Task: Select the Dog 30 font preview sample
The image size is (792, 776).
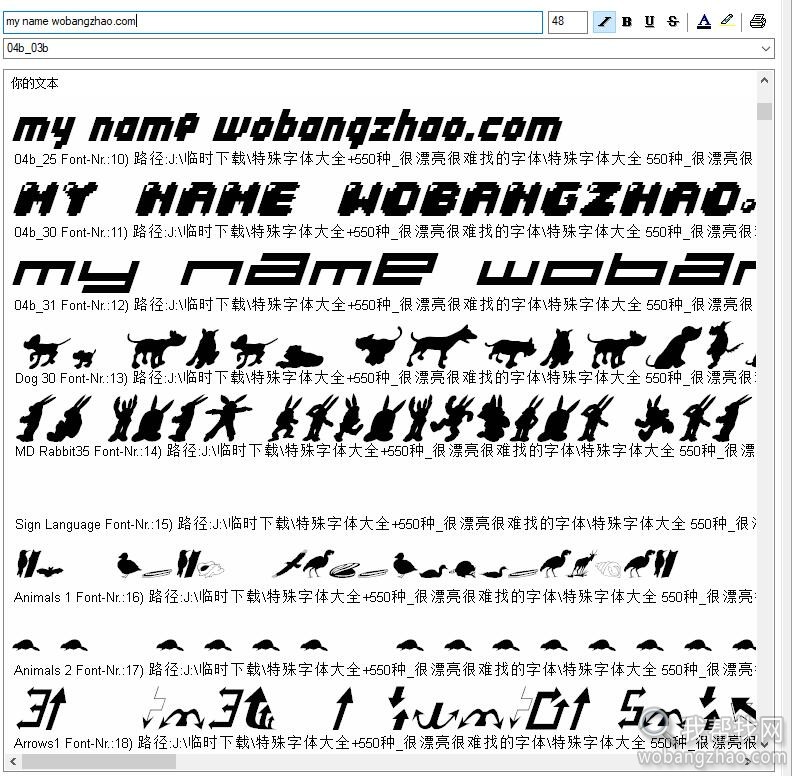Action: pyautogui.click(x=390, y=347)
